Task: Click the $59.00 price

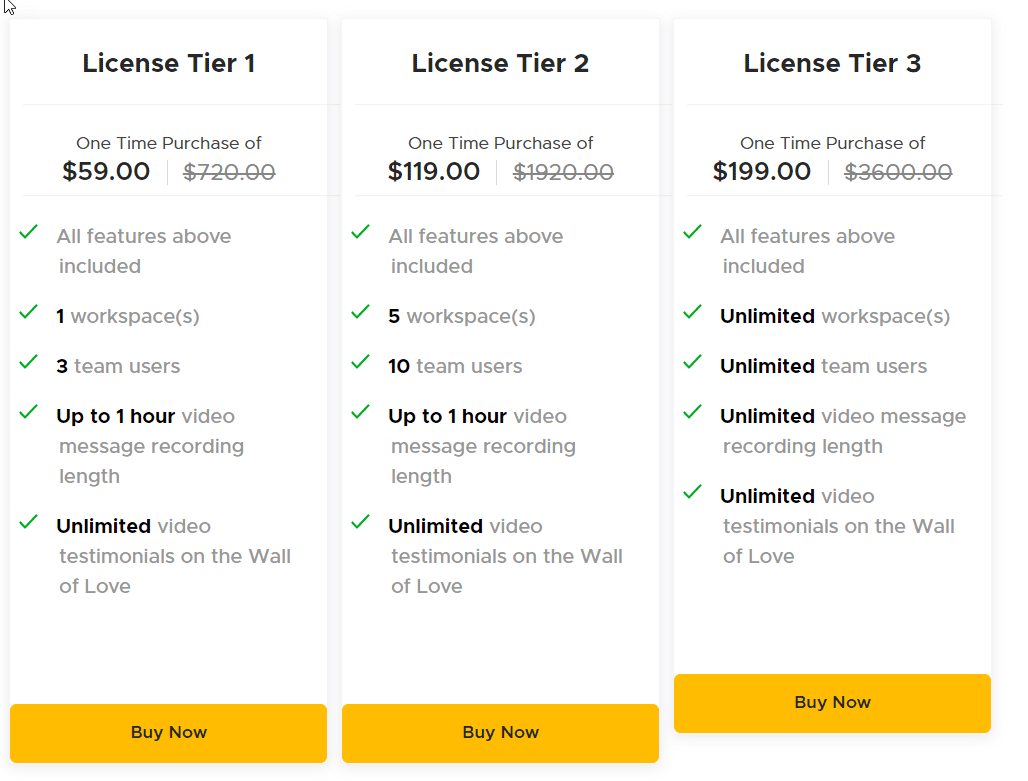Action: [106, 172]
